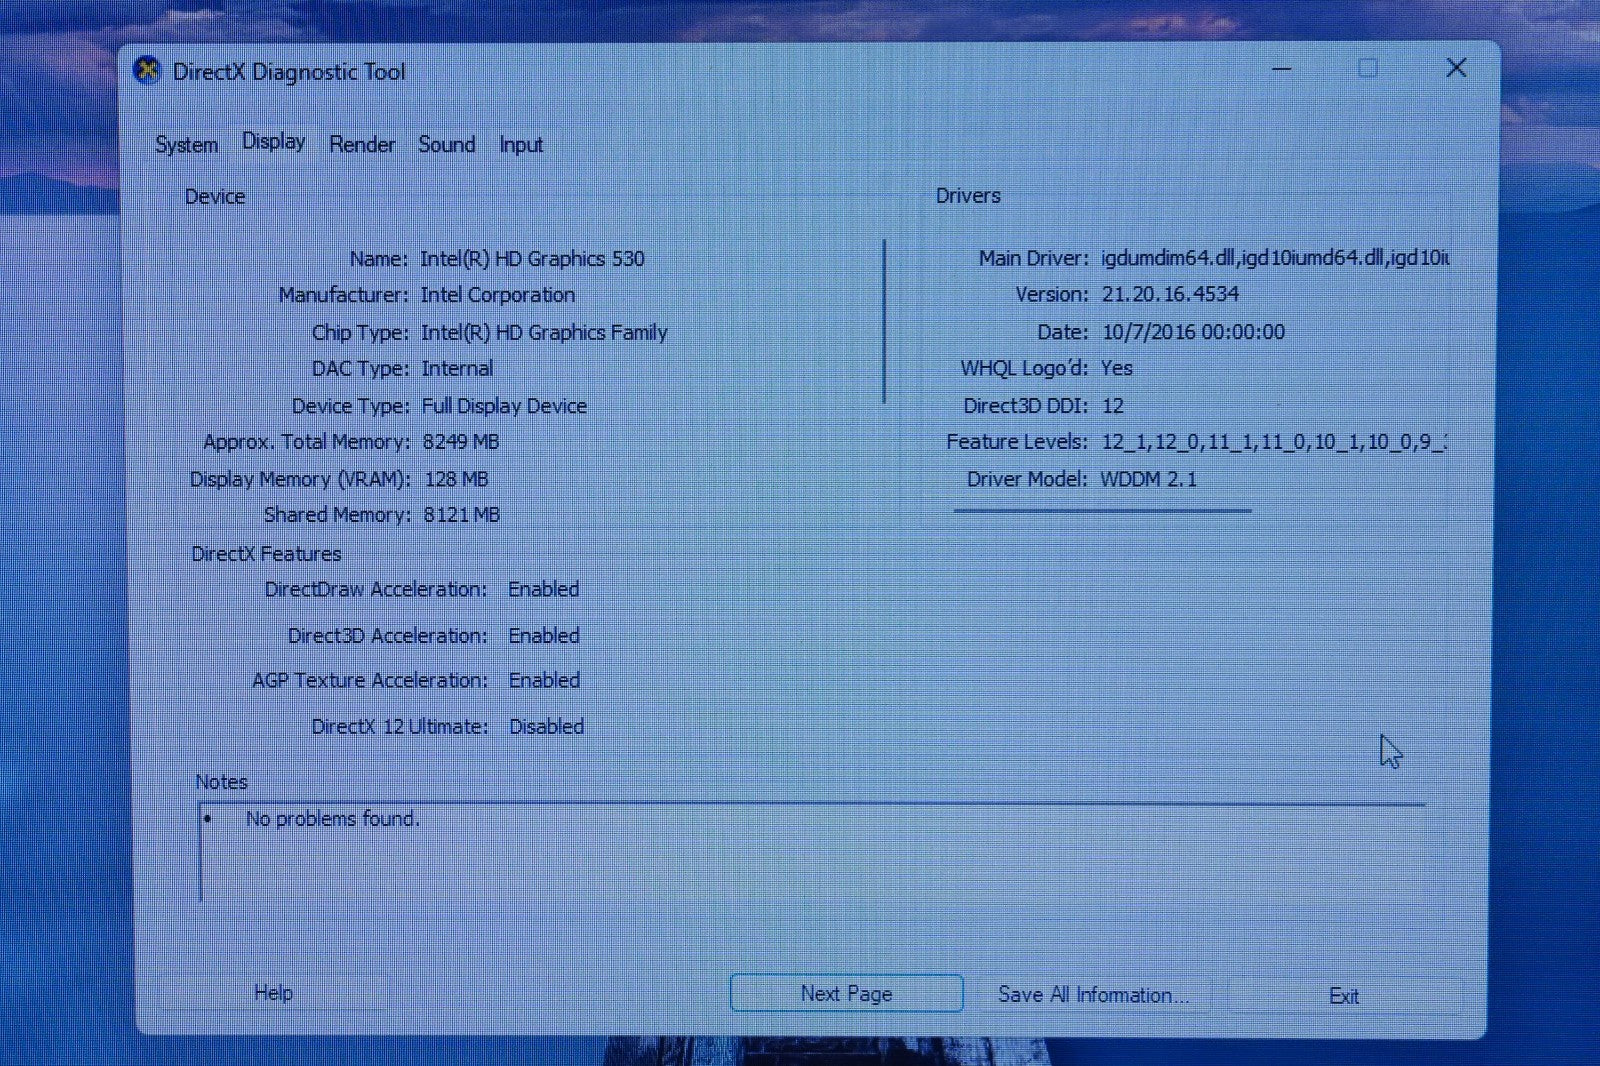The height and width of the screenshot is (1066, 1600).
Task: Click the DirectX logo icon in the title bar
Action: (x=147, y=71)
